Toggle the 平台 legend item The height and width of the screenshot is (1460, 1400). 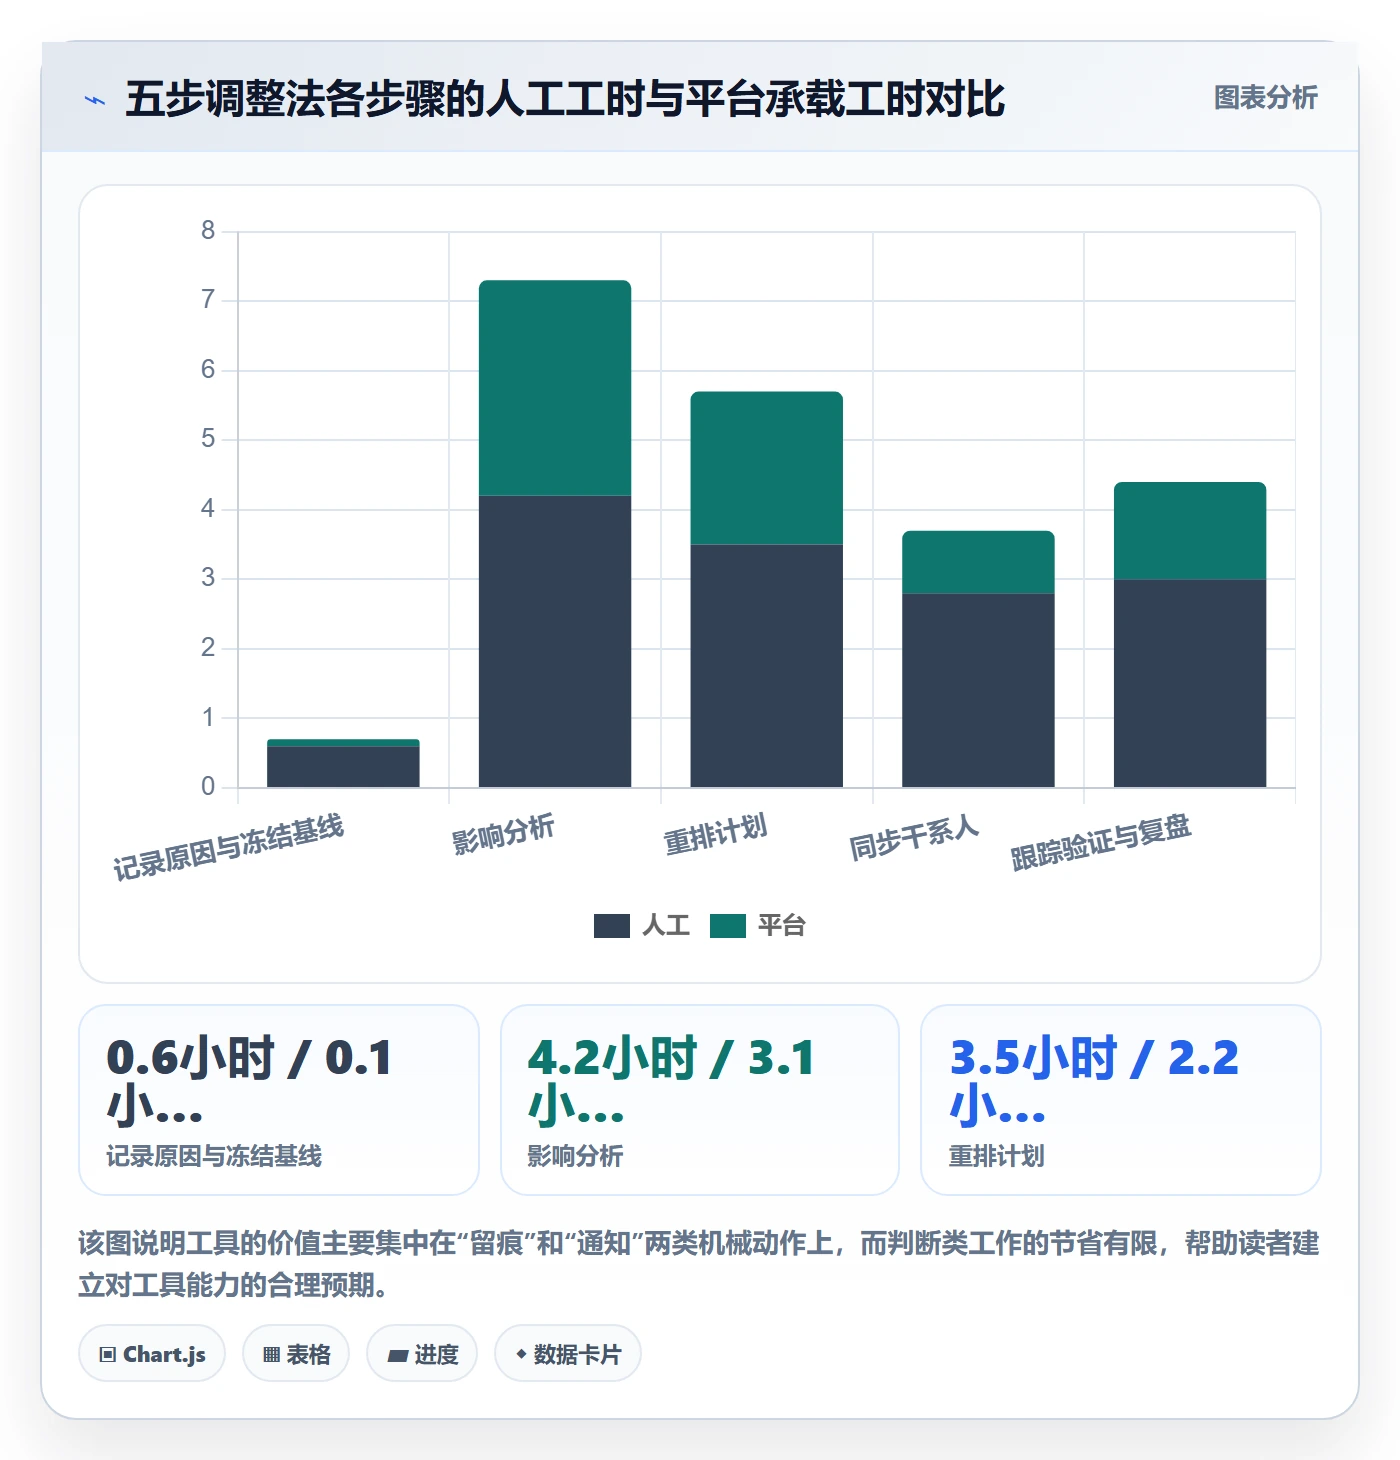(757, 925)
